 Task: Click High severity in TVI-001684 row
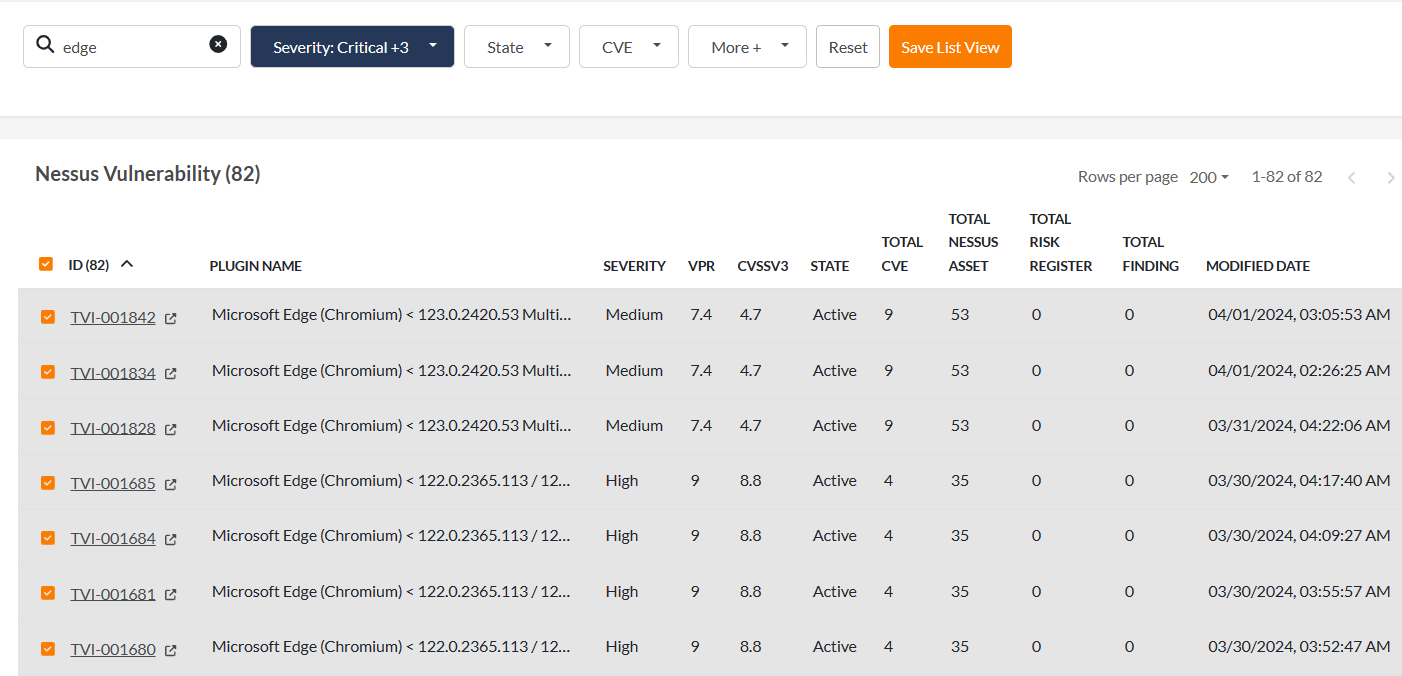[622, 536]
